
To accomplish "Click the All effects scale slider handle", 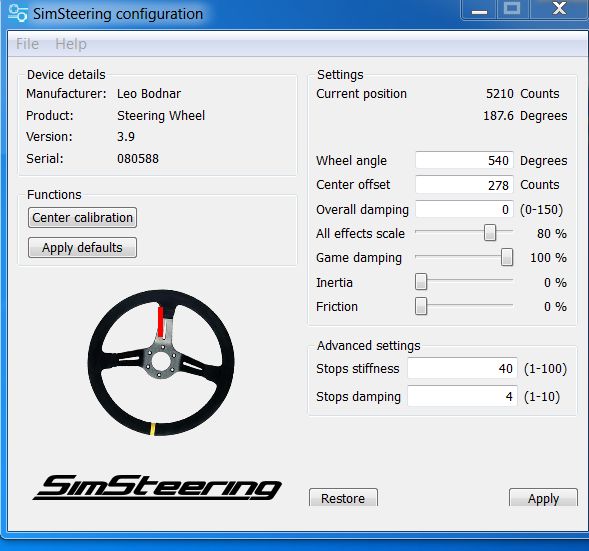I will pos(490,233).
